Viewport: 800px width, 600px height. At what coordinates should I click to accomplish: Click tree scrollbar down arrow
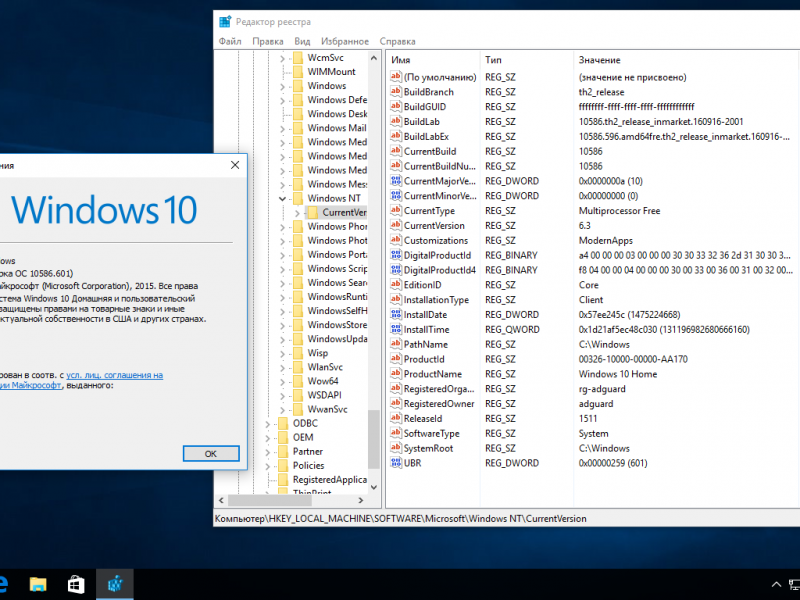tap(374, 487)
